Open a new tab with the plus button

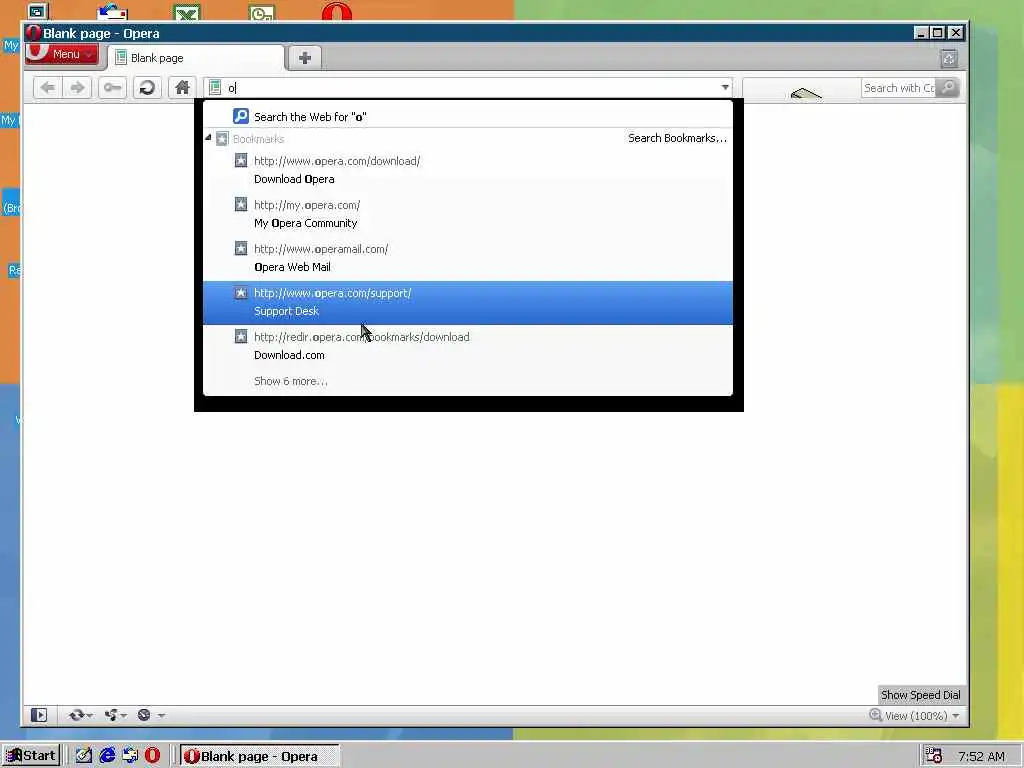(x=304, y=57)
